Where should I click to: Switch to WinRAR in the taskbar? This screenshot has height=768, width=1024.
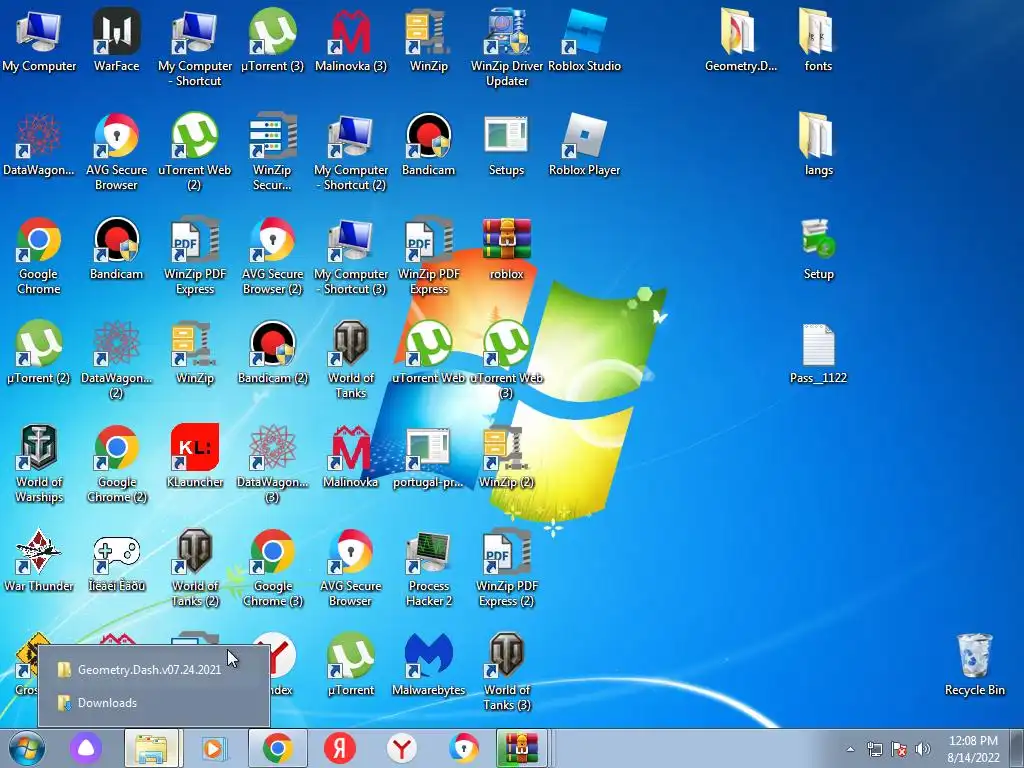pyautogui.click(x=521, y=748)
